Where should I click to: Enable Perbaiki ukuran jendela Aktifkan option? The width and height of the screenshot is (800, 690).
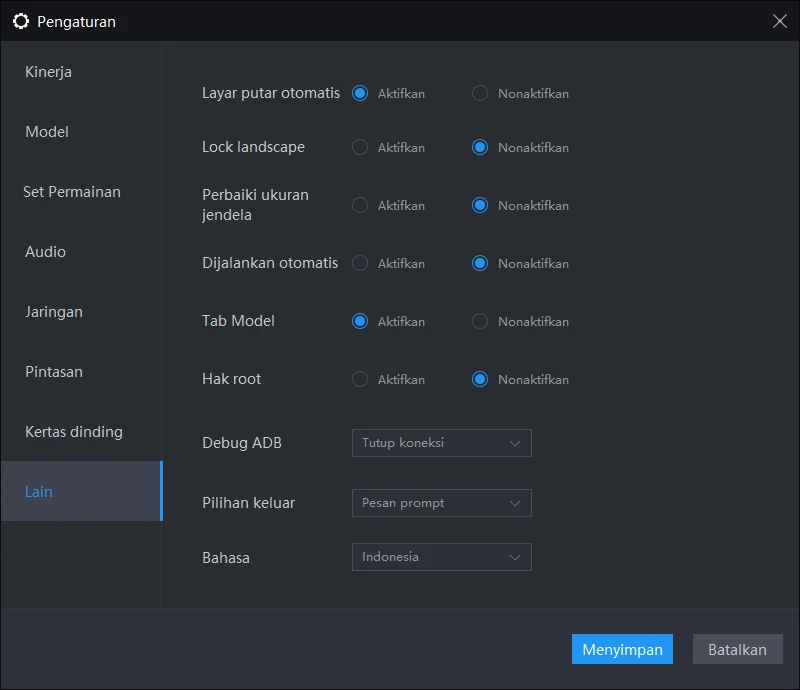click(x=360, y=205)
